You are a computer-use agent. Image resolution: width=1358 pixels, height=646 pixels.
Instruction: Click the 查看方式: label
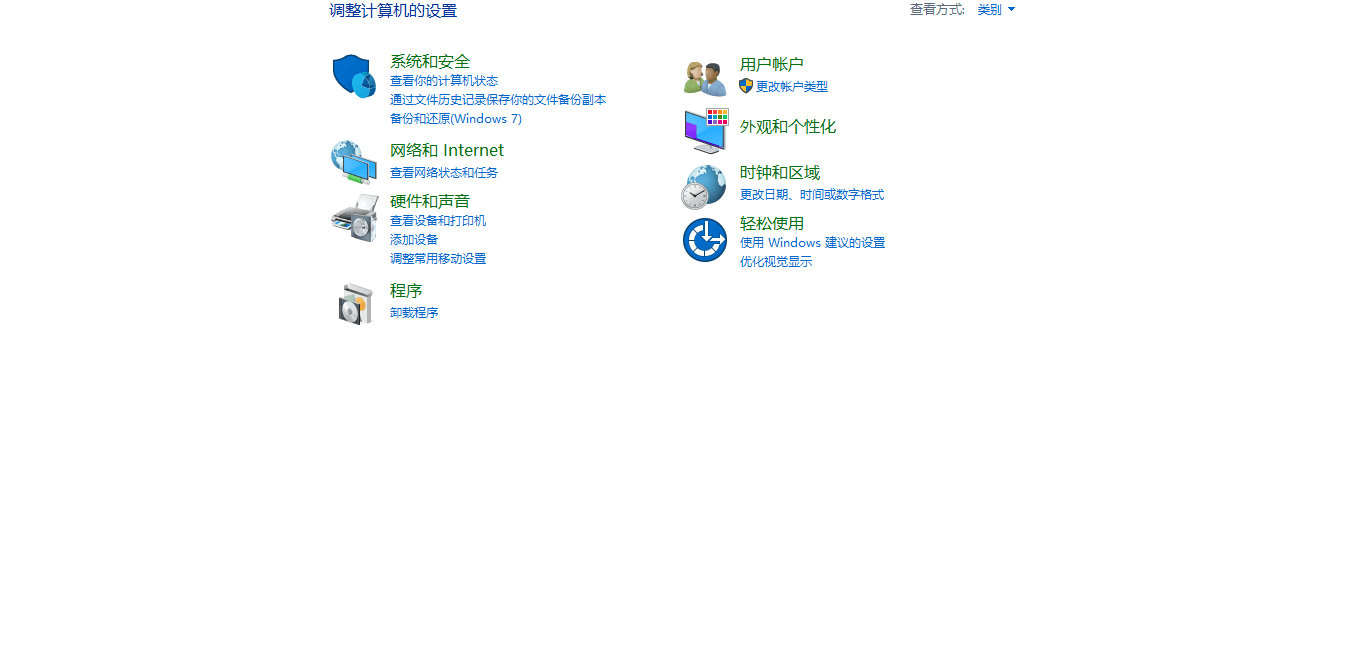tap(937, 10)
